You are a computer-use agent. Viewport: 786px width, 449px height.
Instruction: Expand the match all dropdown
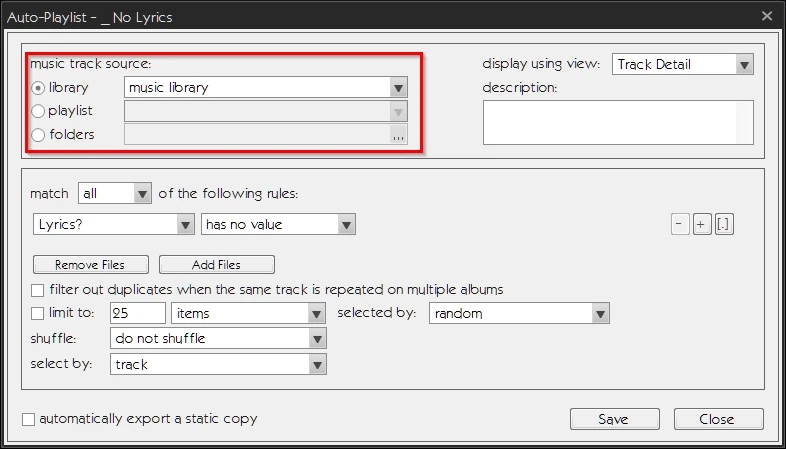pos(142,193)
